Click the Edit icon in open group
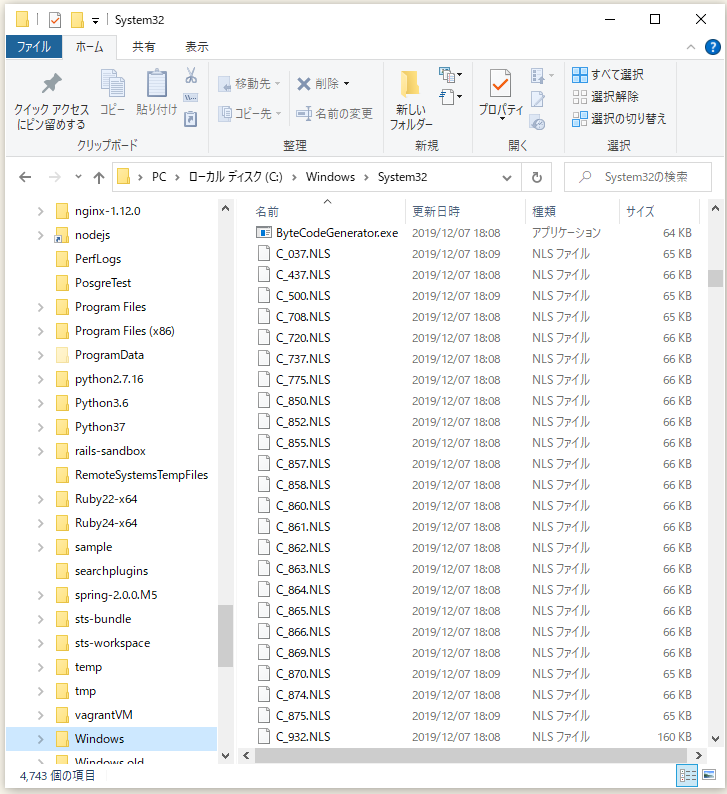 538,98
